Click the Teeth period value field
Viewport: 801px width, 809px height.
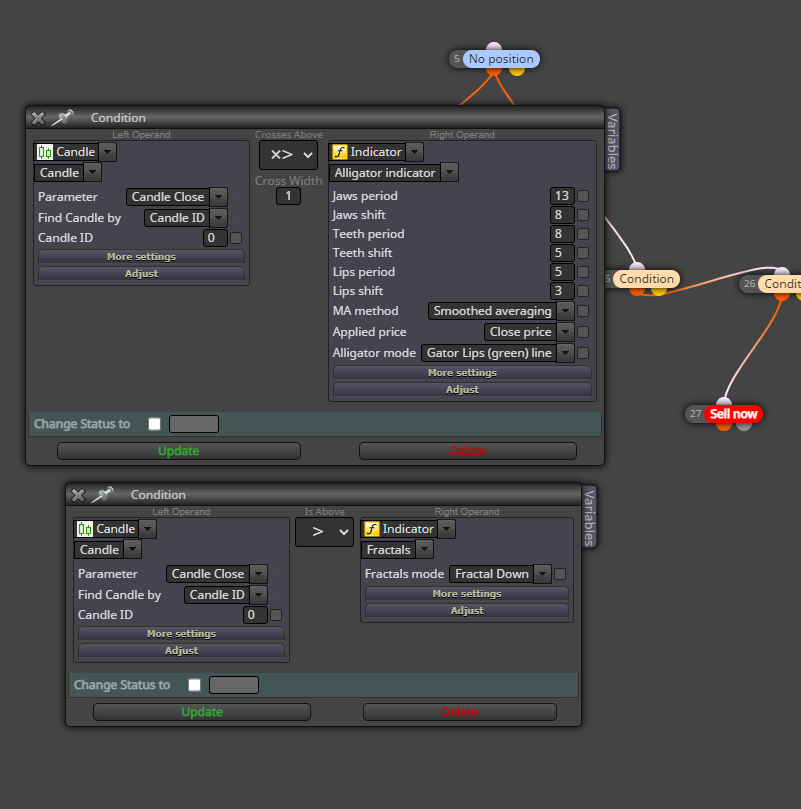562,234
